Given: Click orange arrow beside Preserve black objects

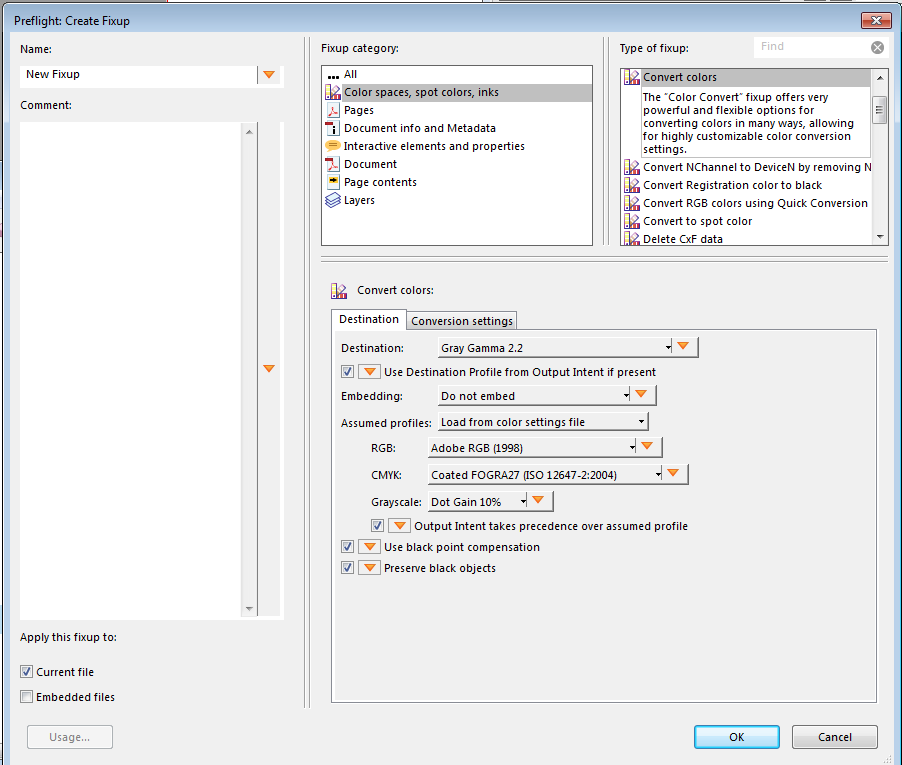Looking at the screenshot, I should [x=369, y=568].
